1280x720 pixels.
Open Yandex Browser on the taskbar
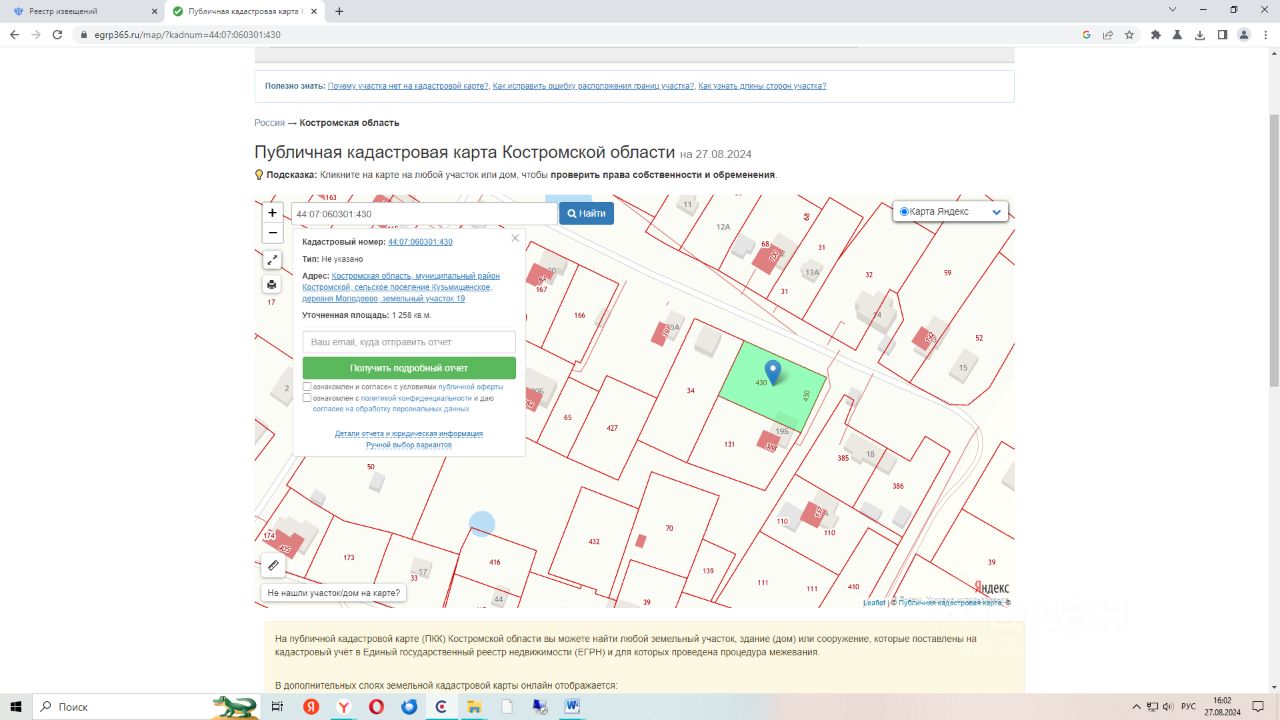coord(343,706)
